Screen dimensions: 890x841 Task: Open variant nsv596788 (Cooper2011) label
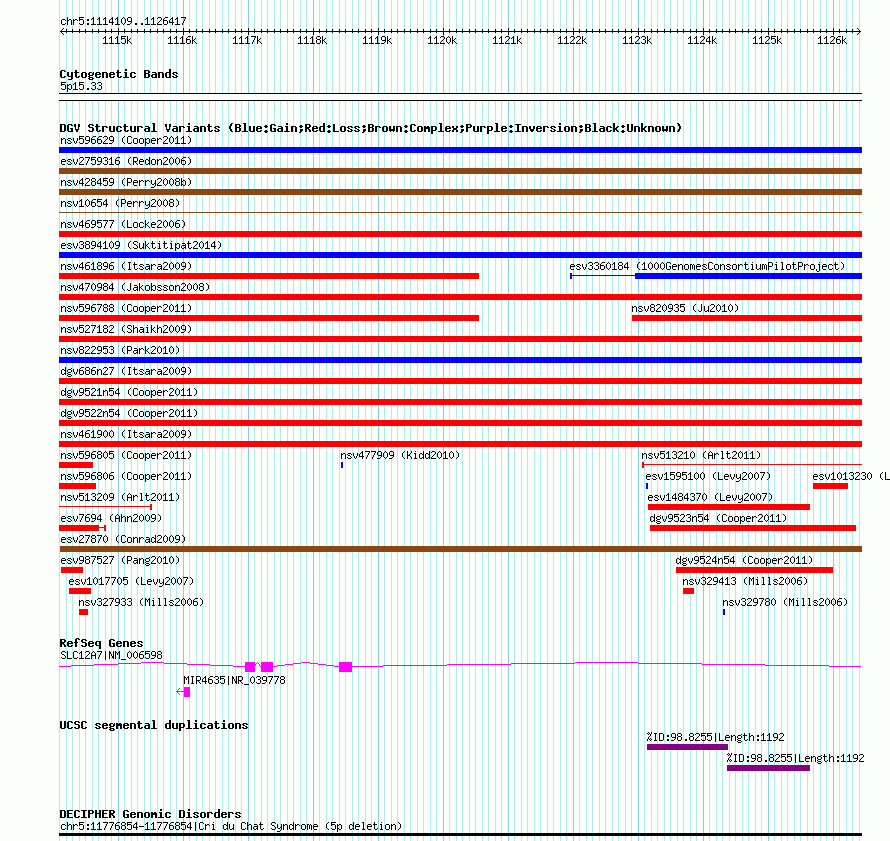pyautogui.click(x=126, y=308)
